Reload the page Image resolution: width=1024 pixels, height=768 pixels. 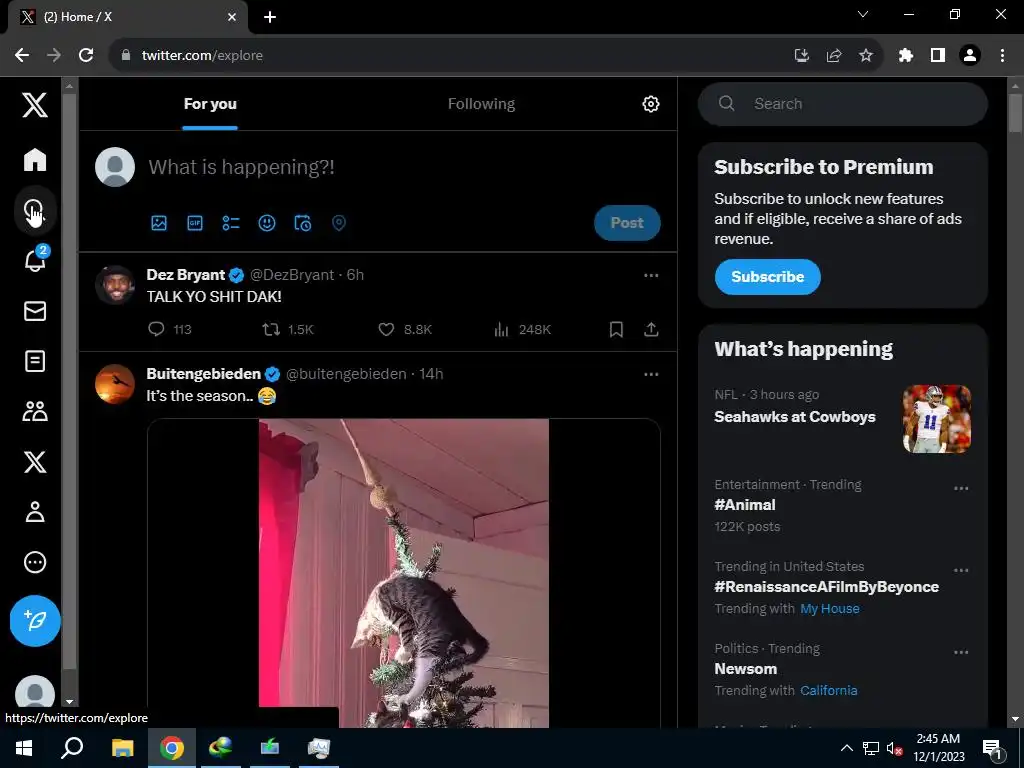coord(86,56)
